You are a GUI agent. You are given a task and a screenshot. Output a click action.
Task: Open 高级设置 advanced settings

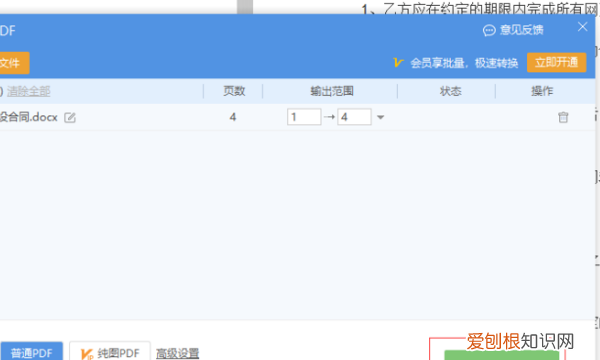tap(178, 353)
